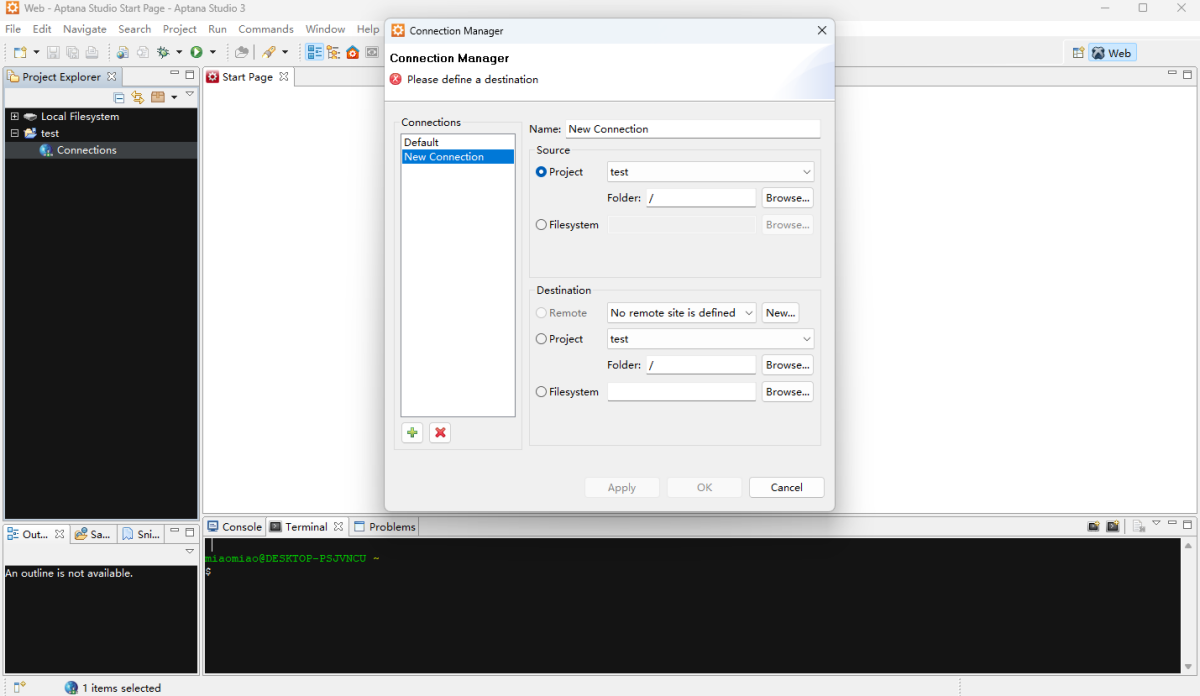Select Default in the Connections list
The width and height of the screenshot is (1200, 696).
click(x=422, y=142)
